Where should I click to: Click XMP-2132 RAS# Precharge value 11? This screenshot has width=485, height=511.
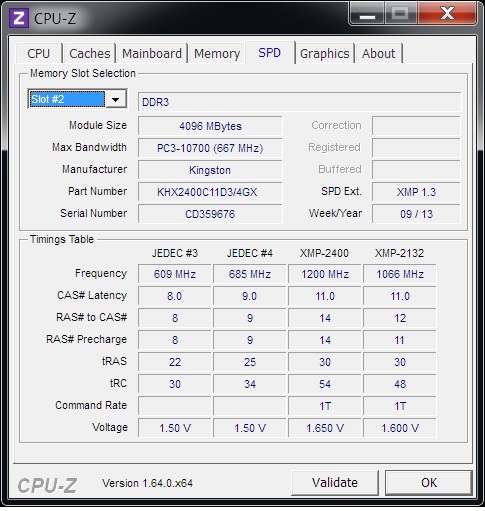pyautogui.click(x=400, y=340)
